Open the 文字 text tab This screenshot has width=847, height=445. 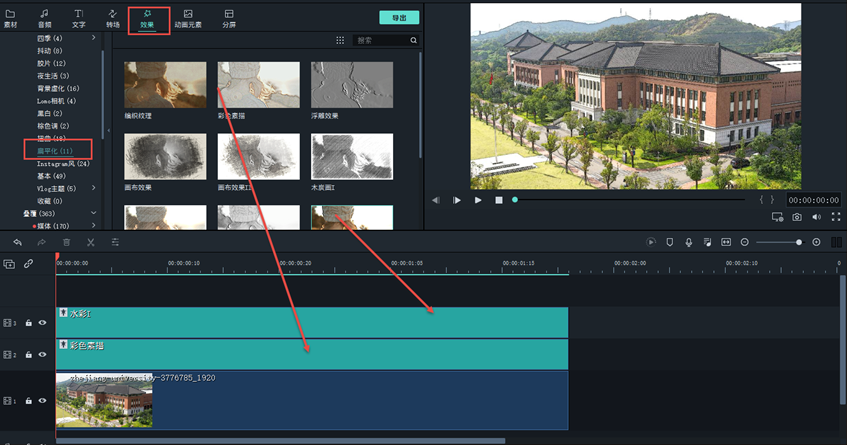pyautogui.click(x=79, y=18)
